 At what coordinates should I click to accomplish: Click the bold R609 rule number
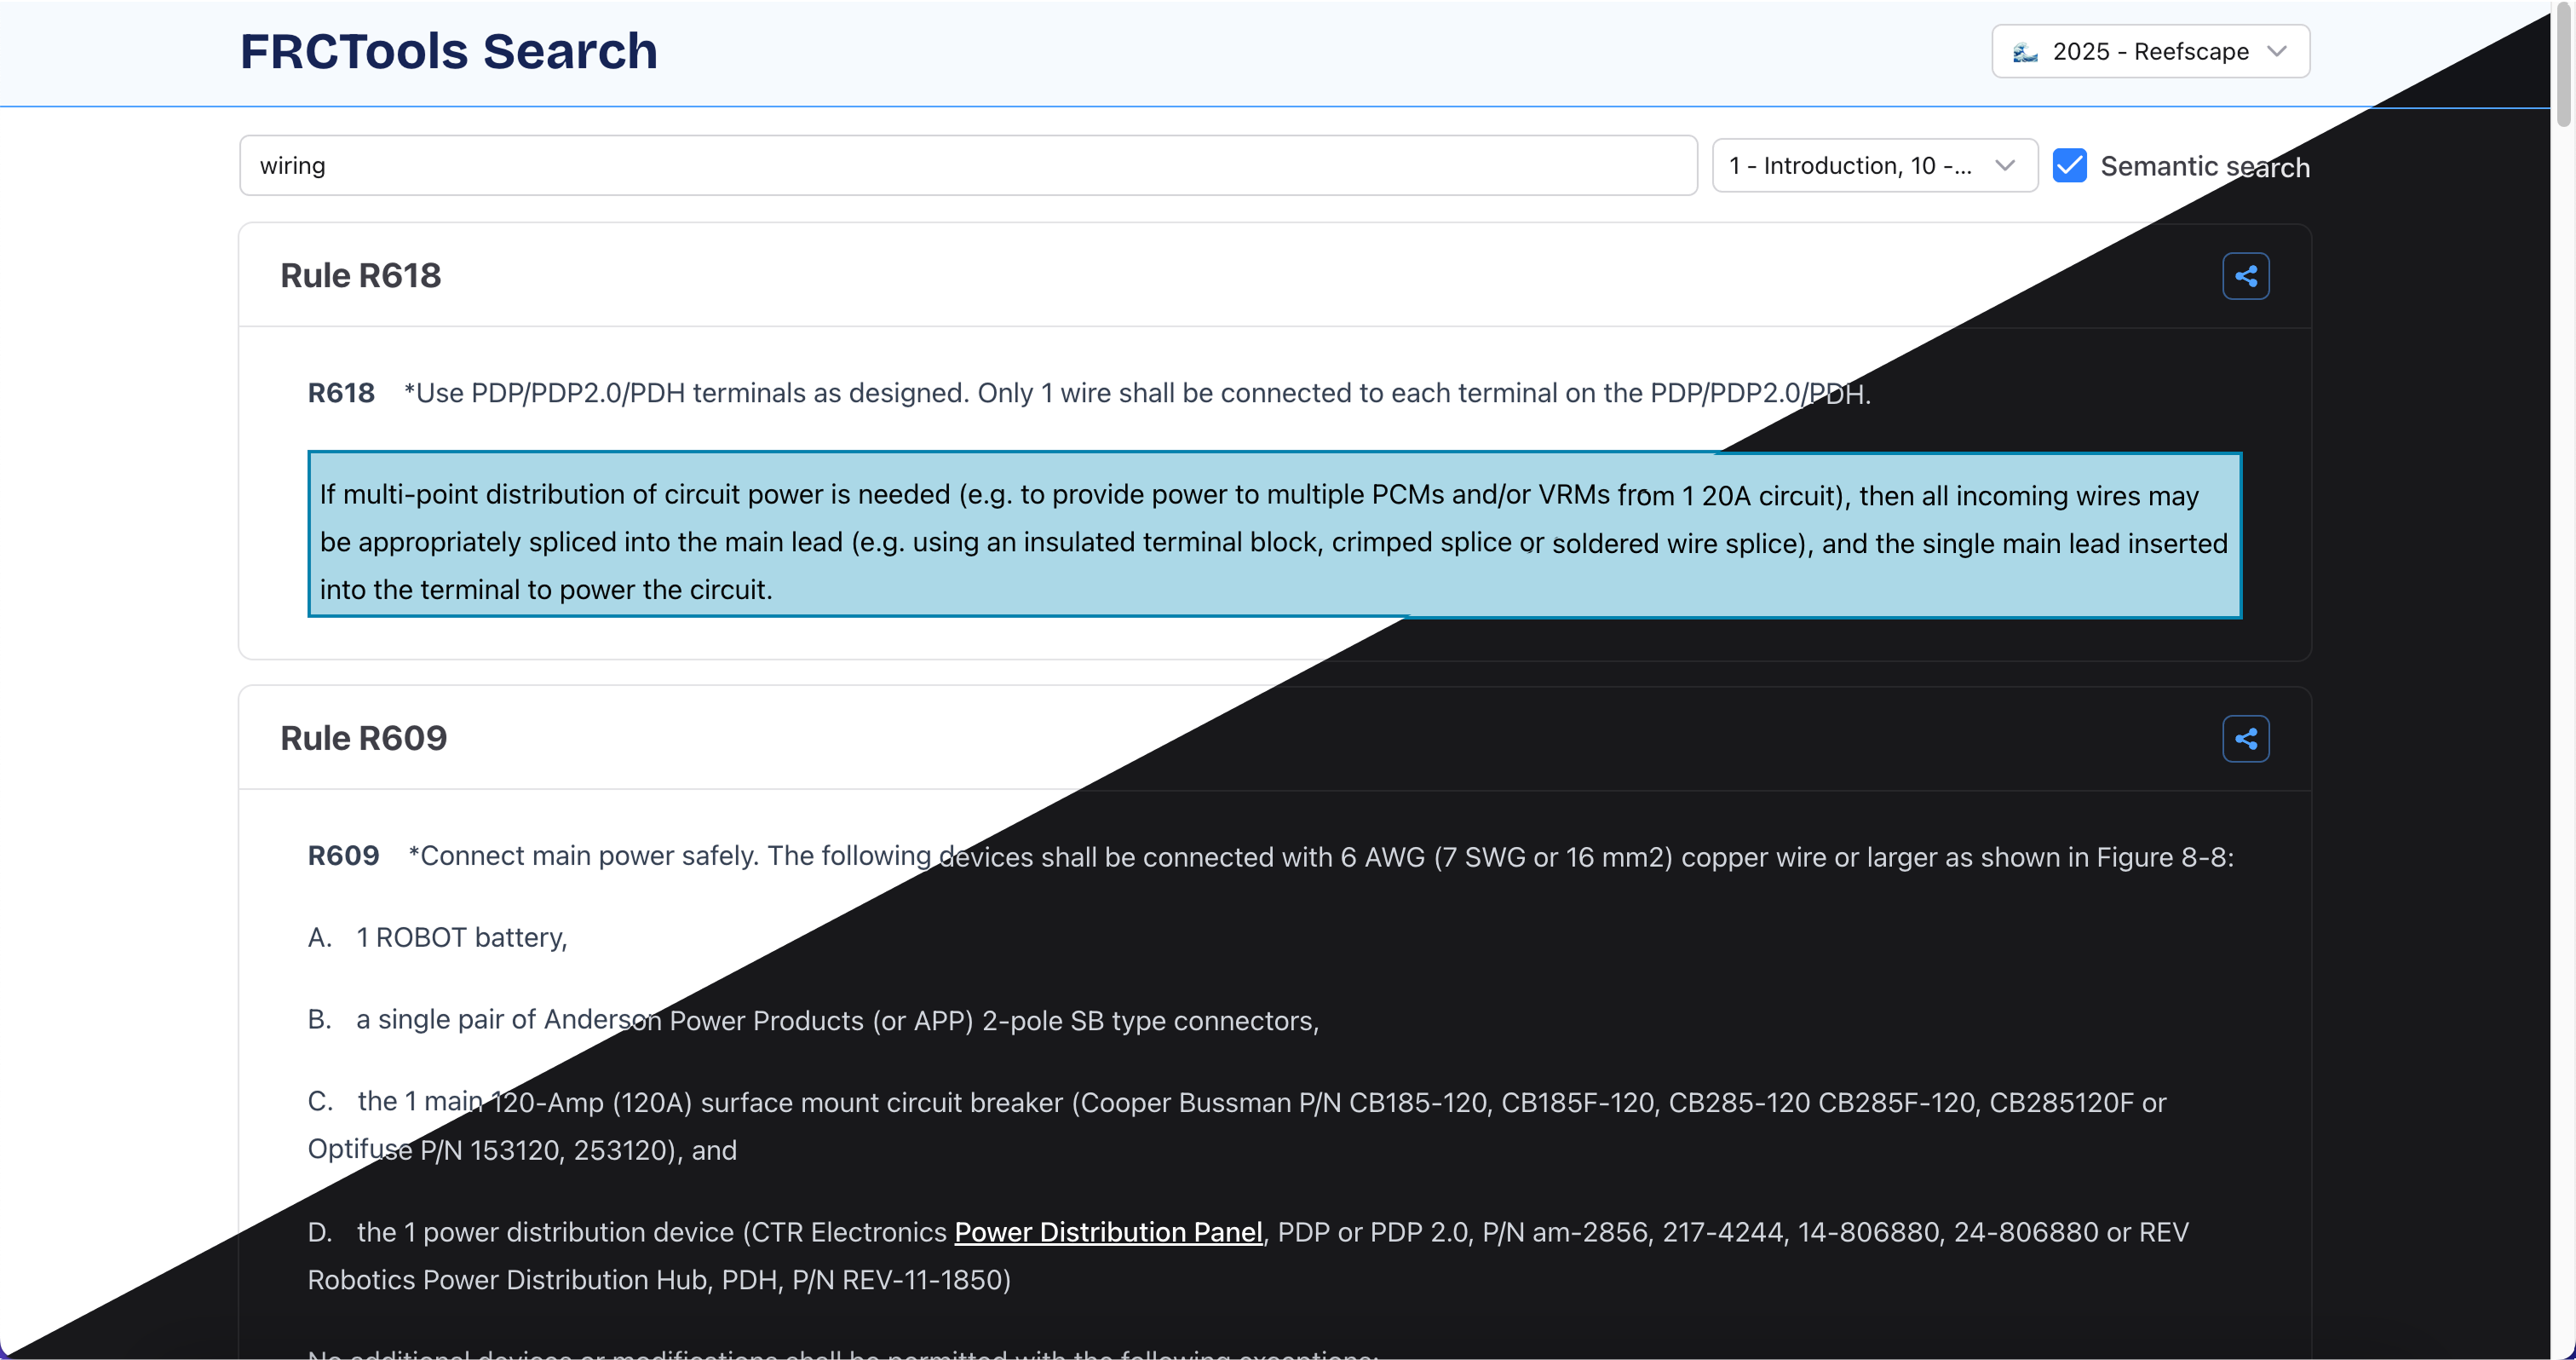click(x=343, y=856)
